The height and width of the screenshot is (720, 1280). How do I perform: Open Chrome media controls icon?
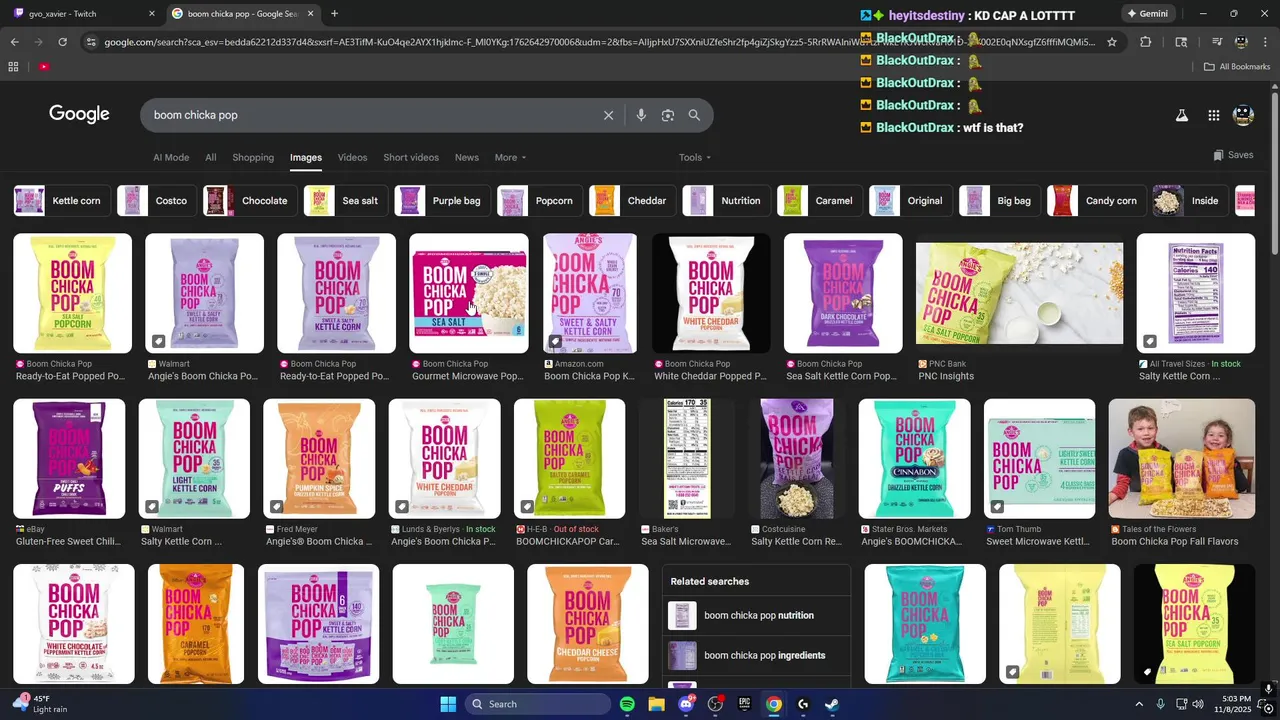tap(1217, 42)
